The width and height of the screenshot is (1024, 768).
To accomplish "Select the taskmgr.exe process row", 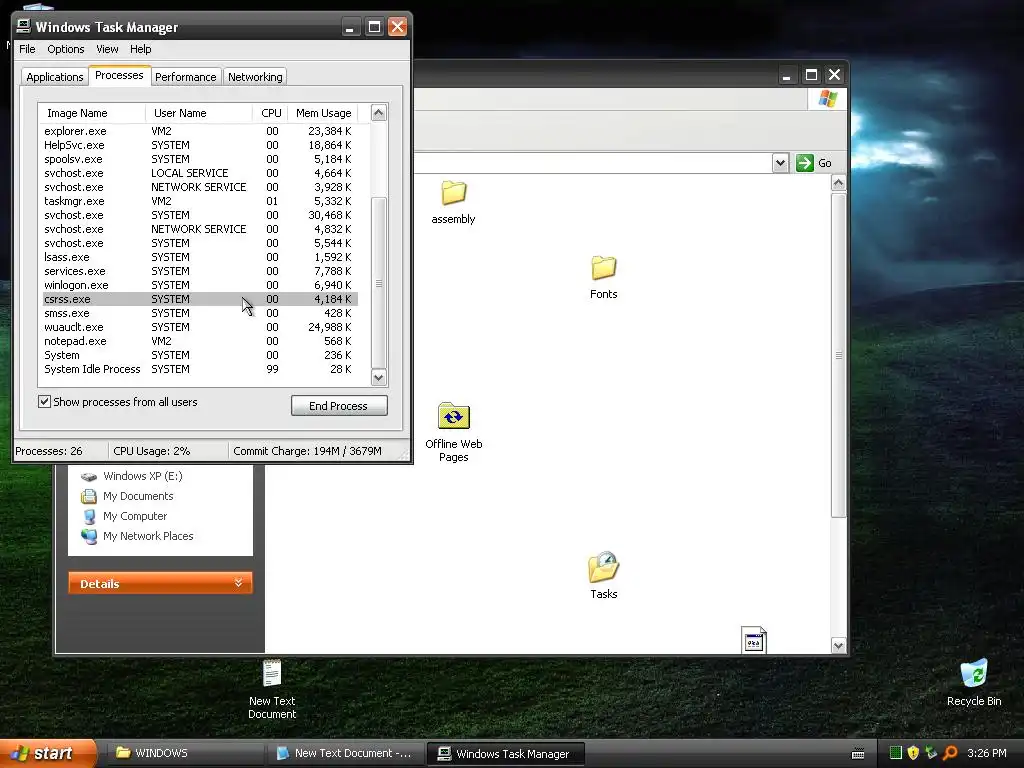I will (199, 201).
